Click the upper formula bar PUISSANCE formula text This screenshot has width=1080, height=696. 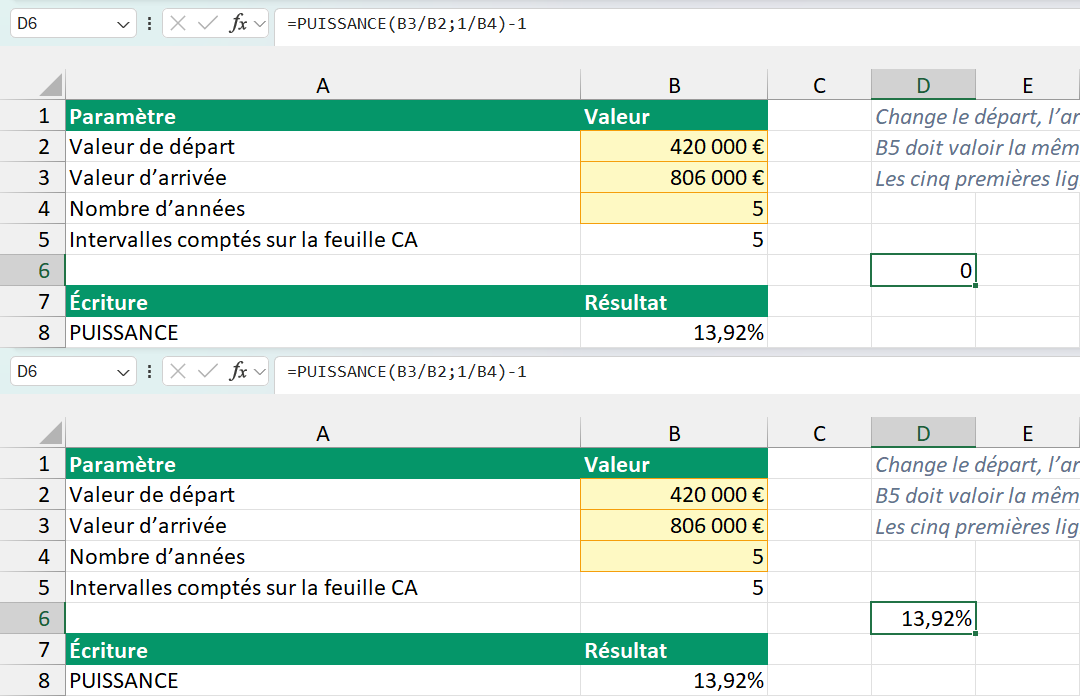click(x=406, y=24)
